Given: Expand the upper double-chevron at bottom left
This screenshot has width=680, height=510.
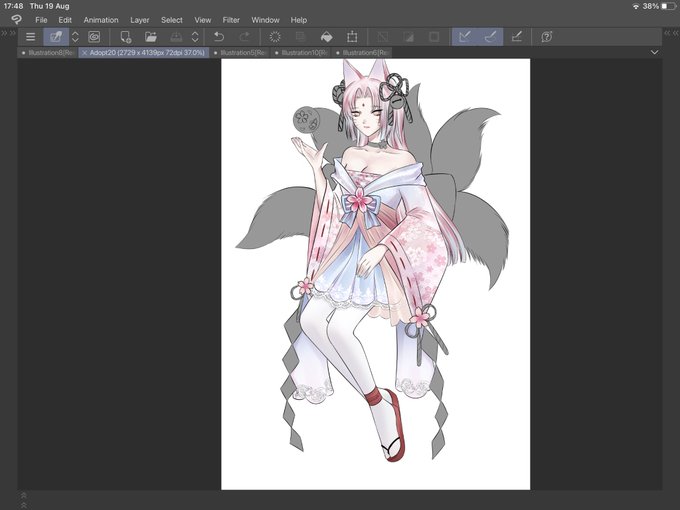Looking at the screenshot, I should click(24, 495).
